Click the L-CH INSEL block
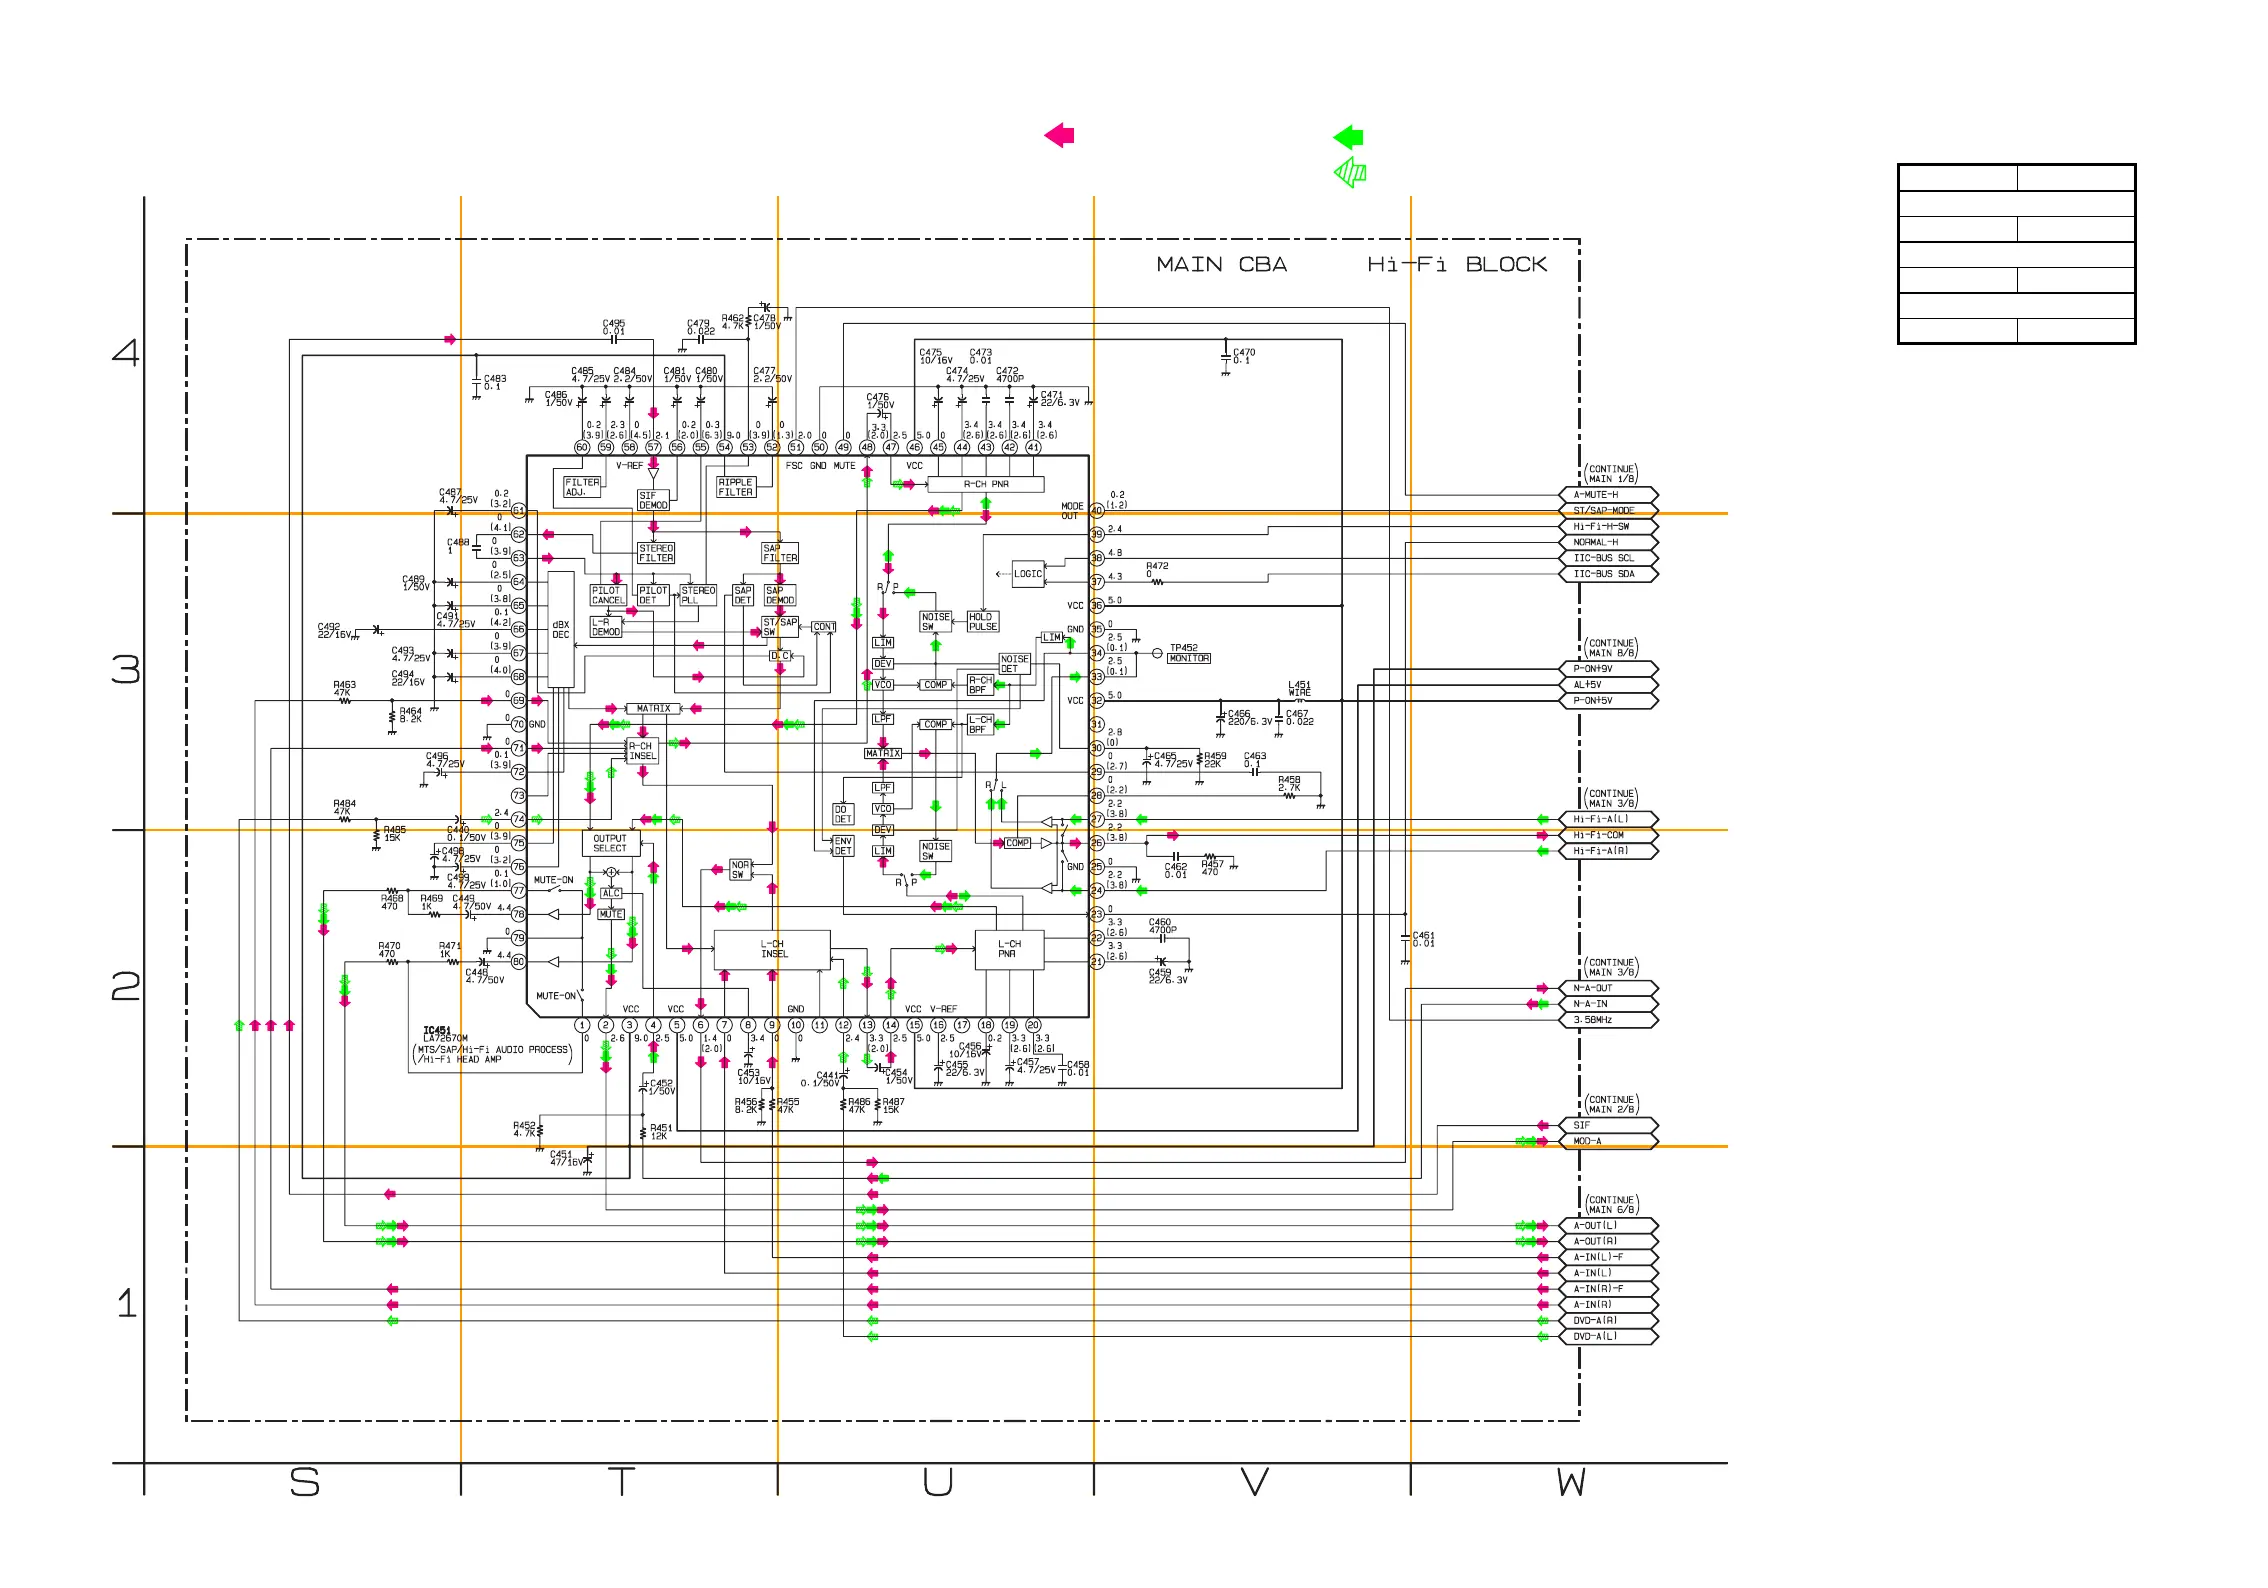The width and height of the screenshot is (2268, 1588). pyautogui.click(x=772, y=949)
